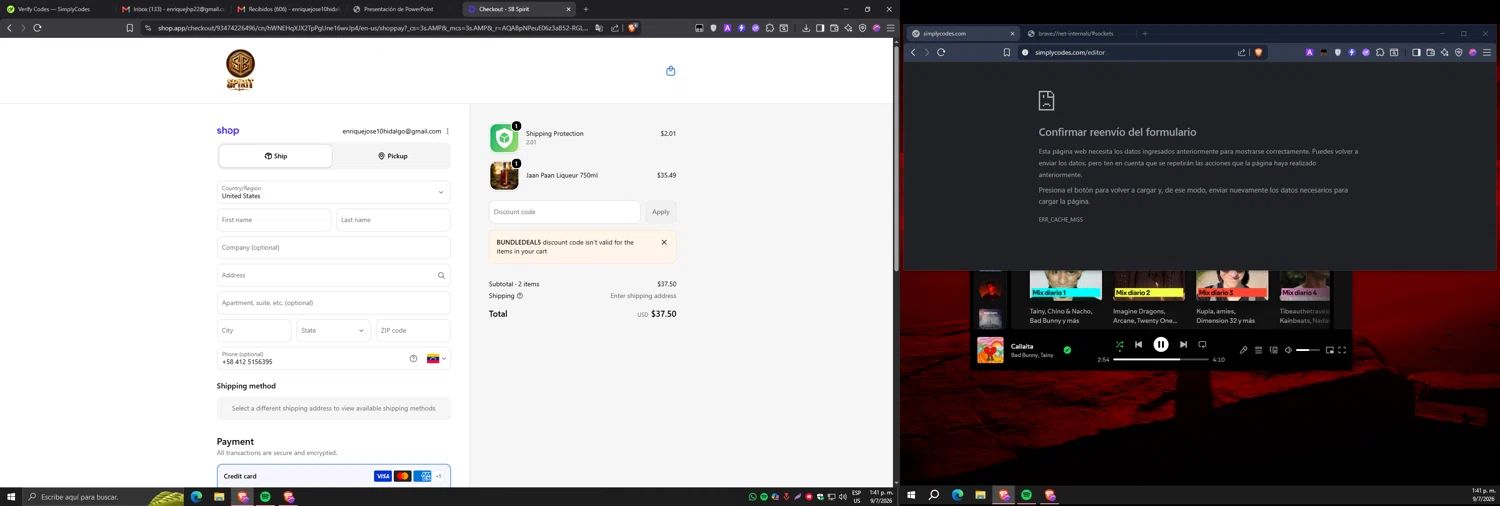This screenshot has width=1500, height=506.
Task: Open Spotify connect to device icon
Action: click(1273, 350)
